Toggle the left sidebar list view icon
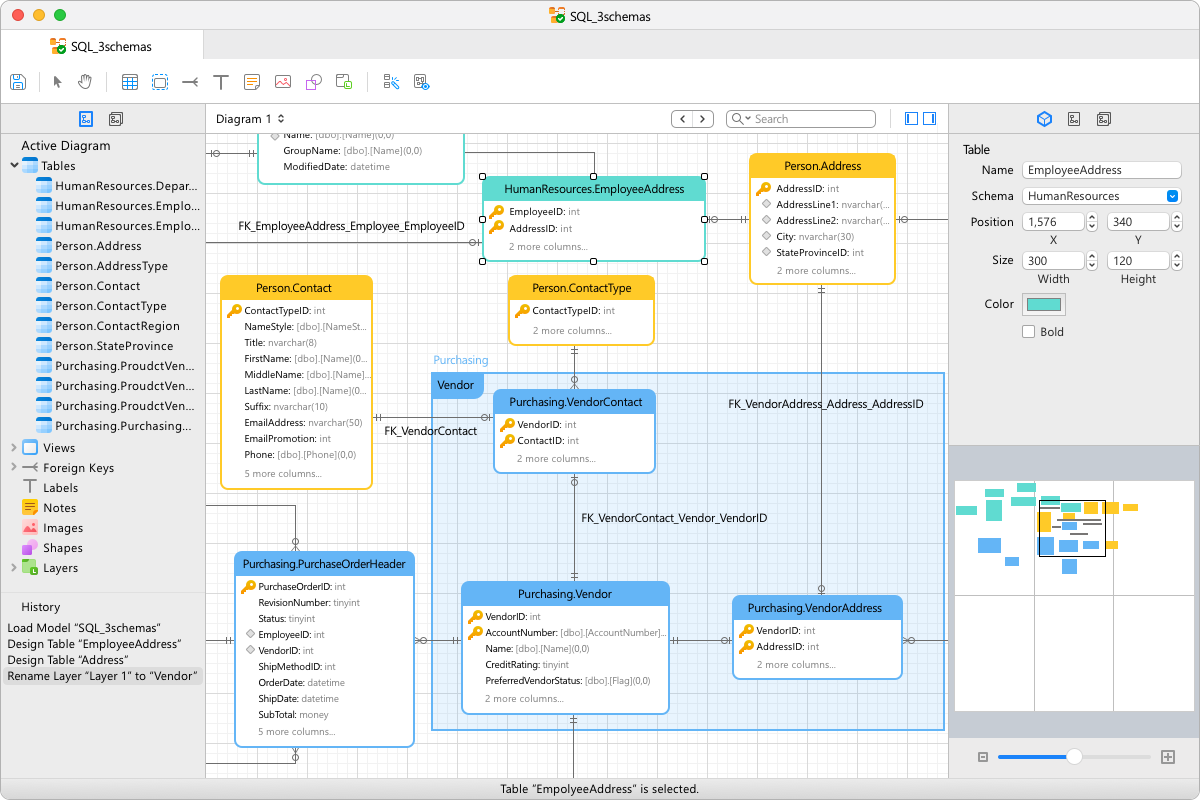 point(115,118)
